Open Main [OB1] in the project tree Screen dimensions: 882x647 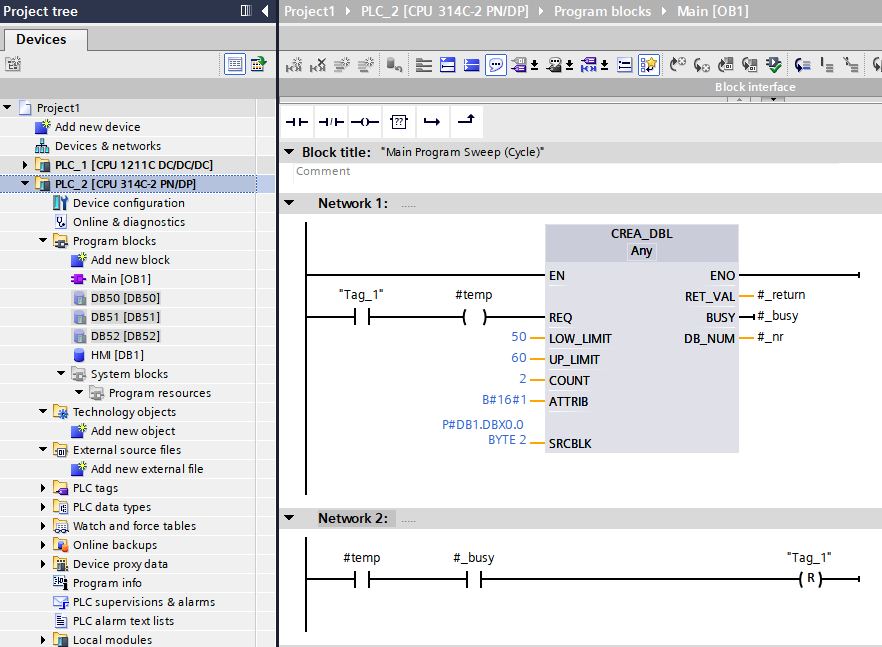coord(120,279)
